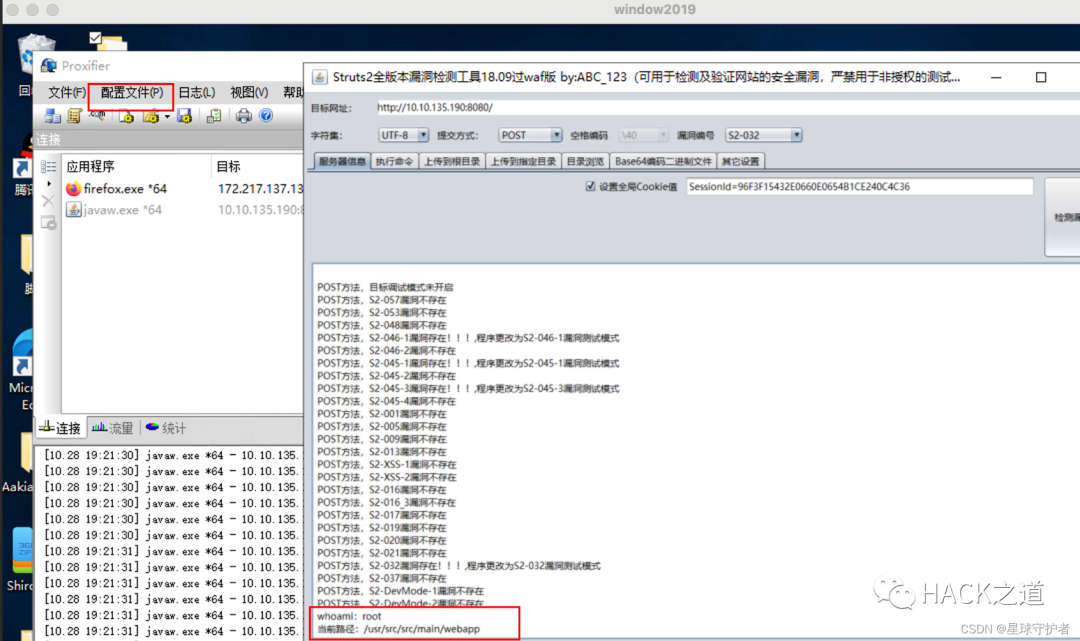Click the first 19:21:30 javaw.exe log entry
Screen dimensions: 1080x641
[174, 455]
